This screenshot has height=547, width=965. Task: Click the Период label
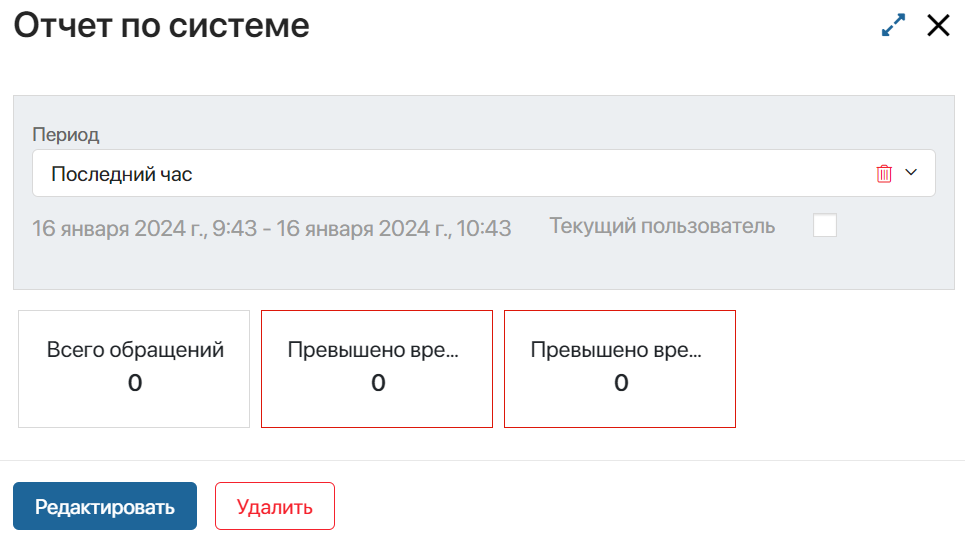[66, 134]
